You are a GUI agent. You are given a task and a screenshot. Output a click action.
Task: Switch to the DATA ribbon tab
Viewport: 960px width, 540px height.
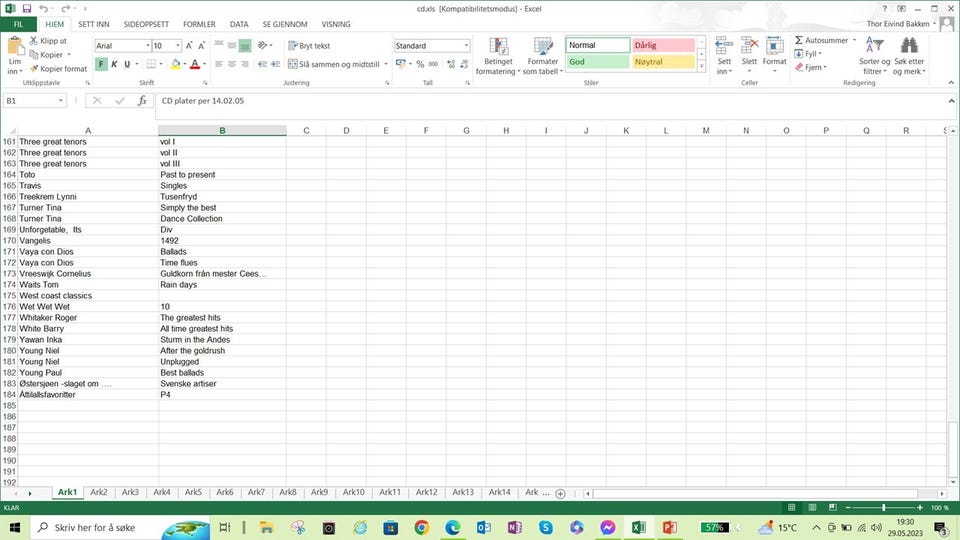pyautogui.click(x=239, y=24)
